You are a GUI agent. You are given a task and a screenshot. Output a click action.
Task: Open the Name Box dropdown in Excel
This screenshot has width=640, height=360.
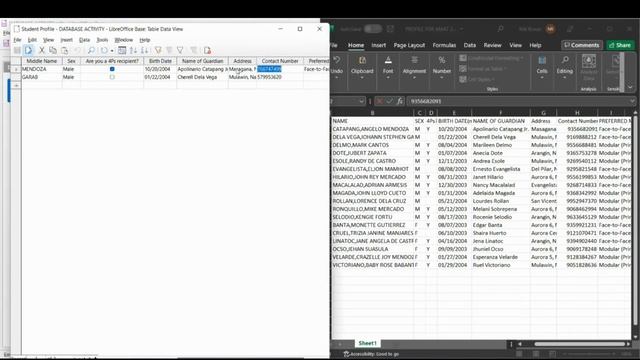point(362,101)
